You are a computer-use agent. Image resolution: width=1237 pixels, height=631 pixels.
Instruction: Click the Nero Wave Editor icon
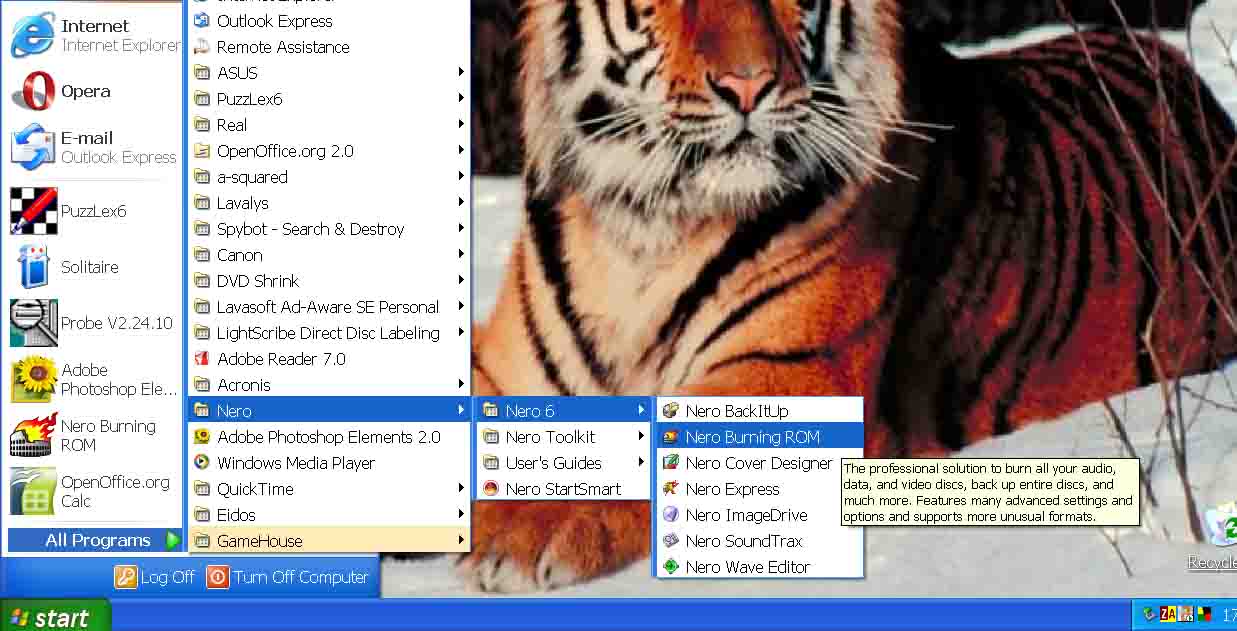tap(671, 567)
